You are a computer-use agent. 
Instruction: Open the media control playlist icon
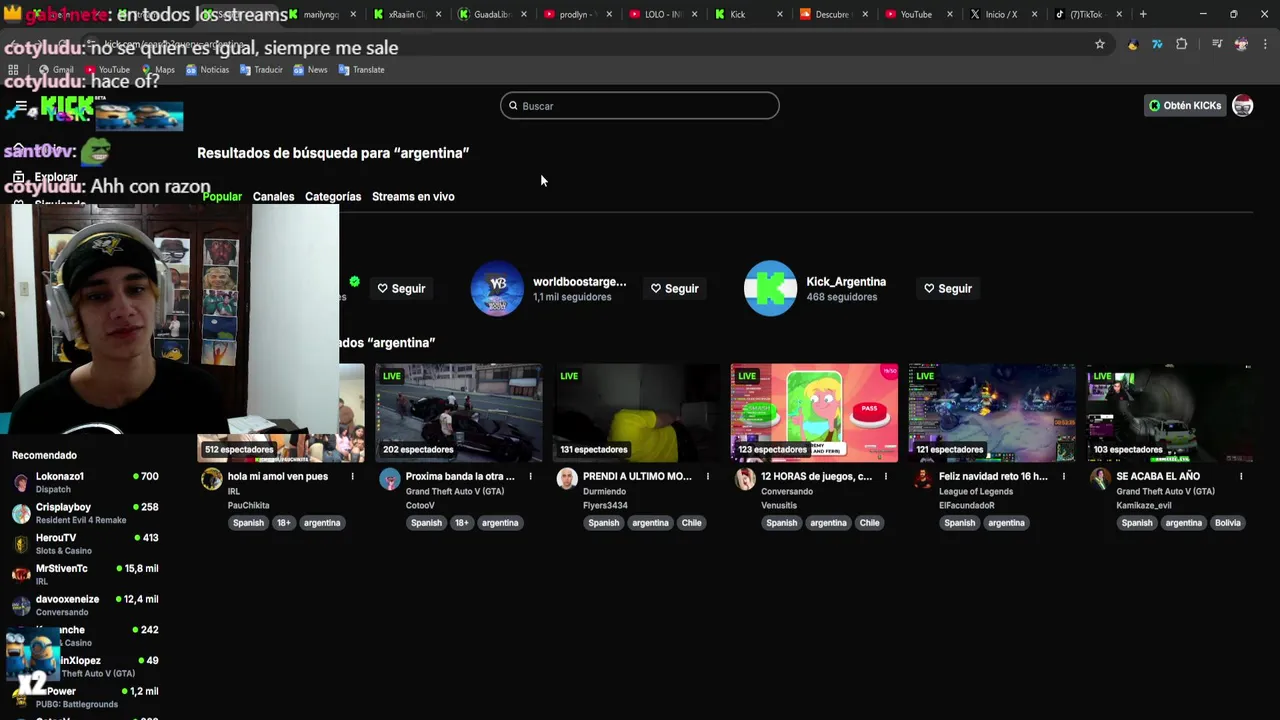[x=1217, y=44]
